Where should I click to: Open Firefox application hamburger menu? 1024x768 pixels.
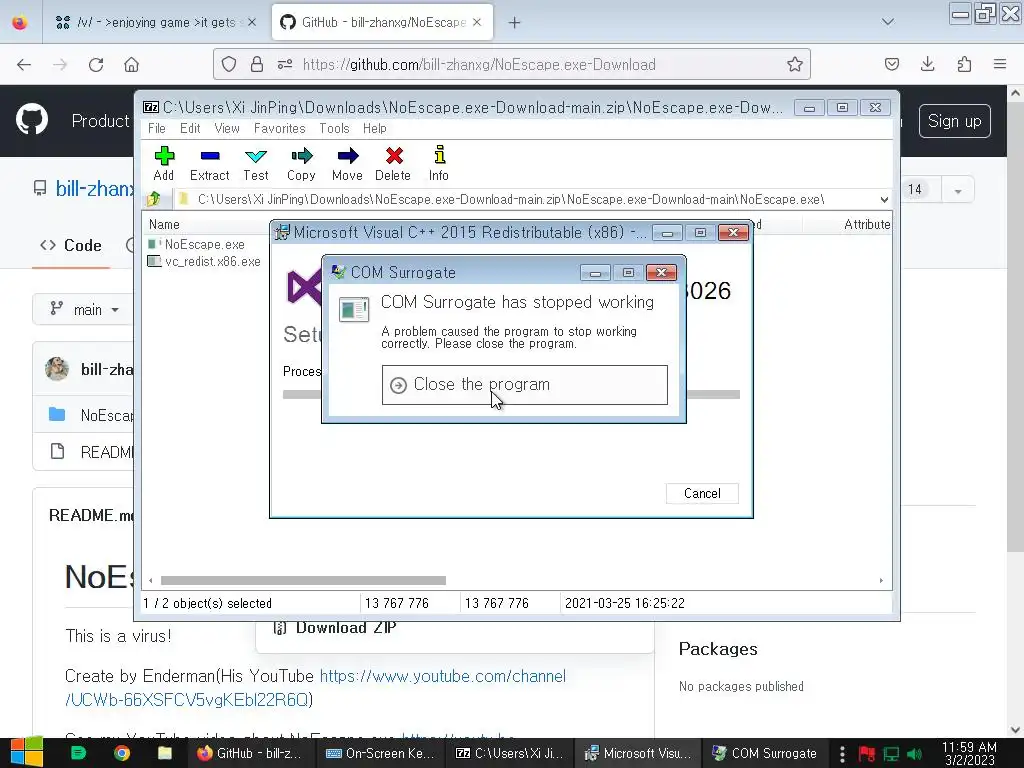click(1000, 64)
